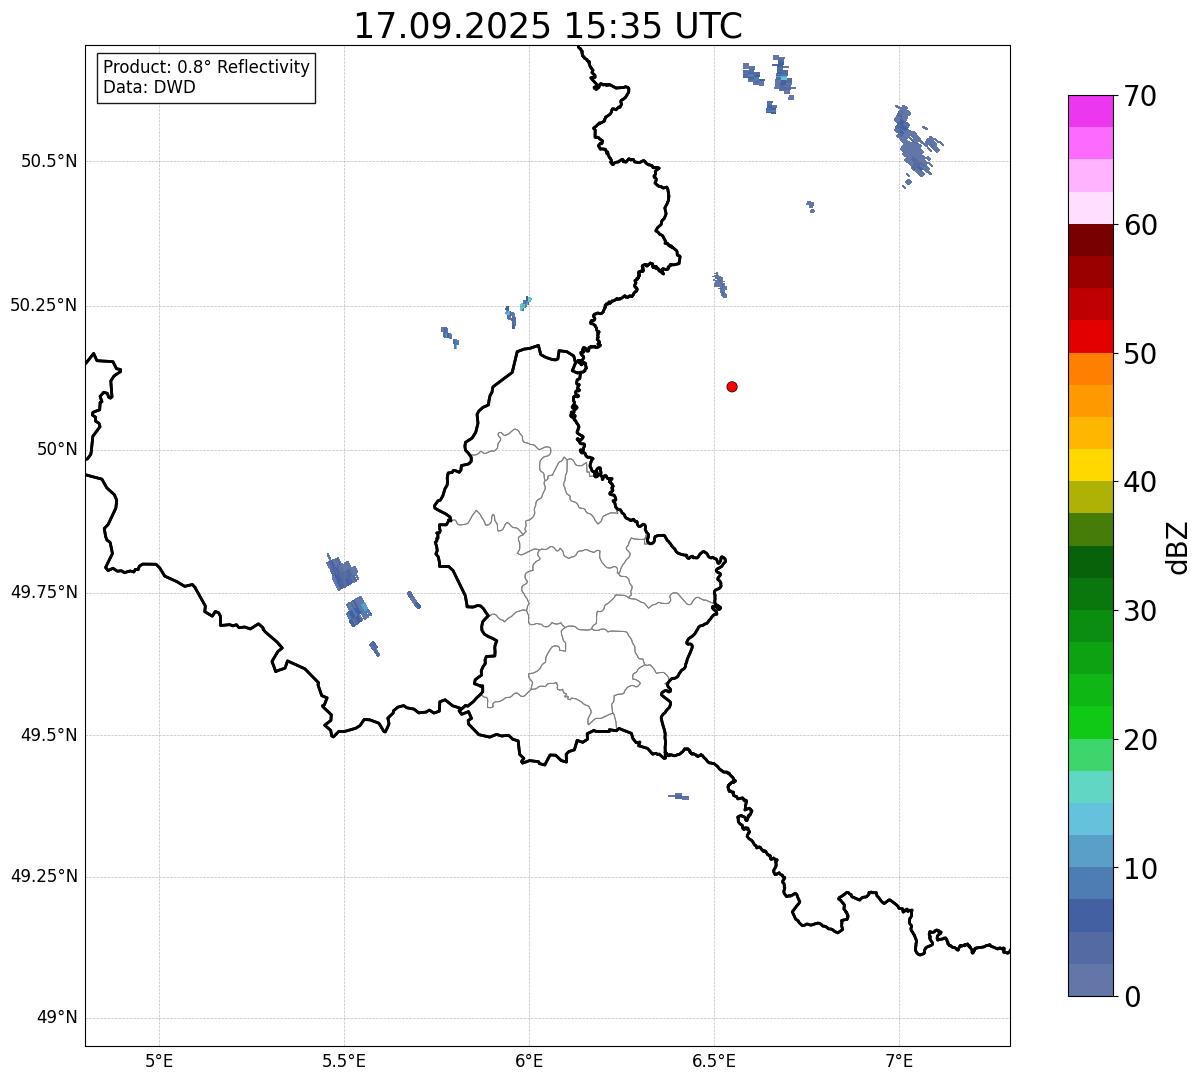The width and height of the screenshot is (1202, 1081).
Task: Click the "50°N" latitude label
Action: (x=57, y=449)
